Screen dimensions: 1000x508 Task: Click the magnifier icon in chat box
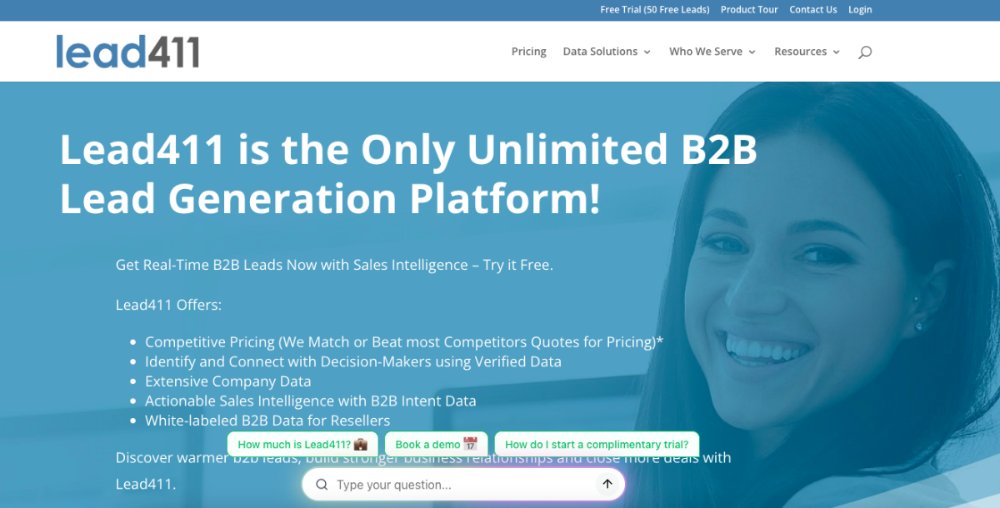[321, 485]
